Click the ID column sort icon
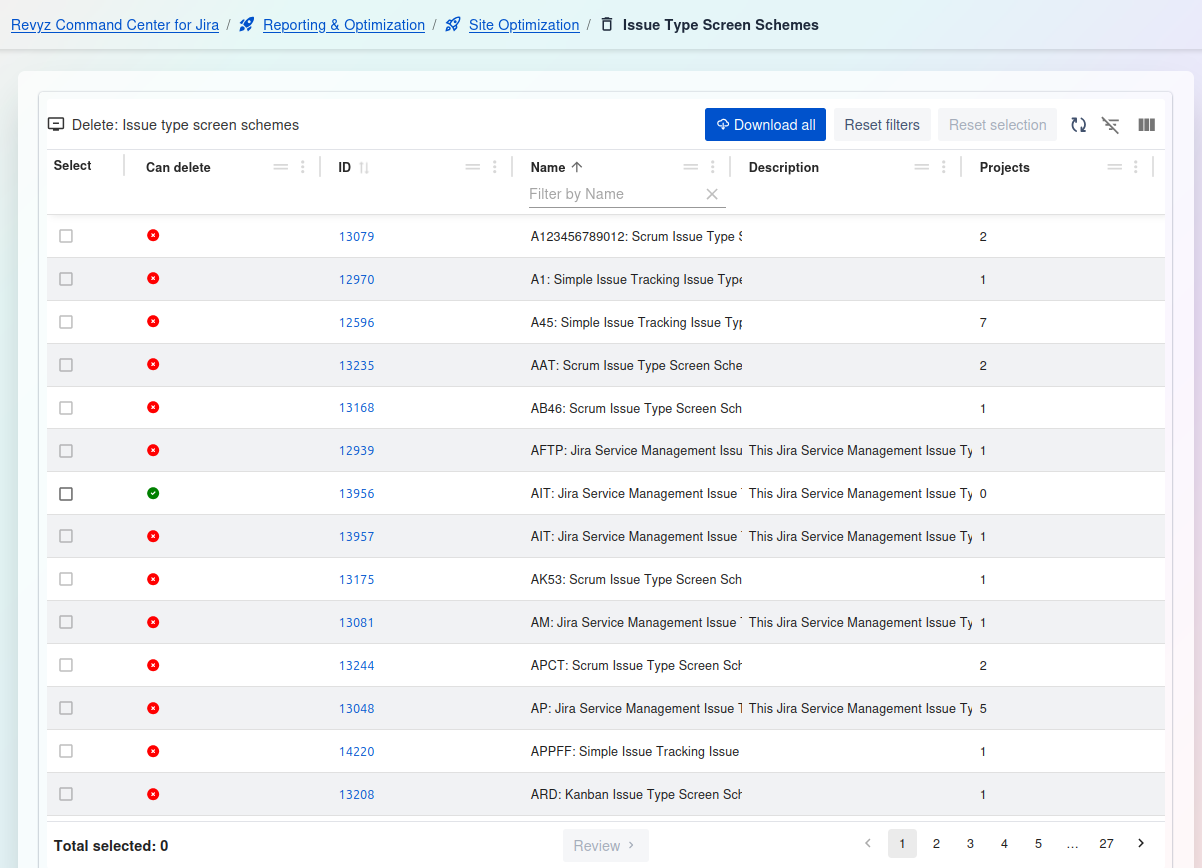Viewport: 1202px width, 868px height. pos(364,168)
